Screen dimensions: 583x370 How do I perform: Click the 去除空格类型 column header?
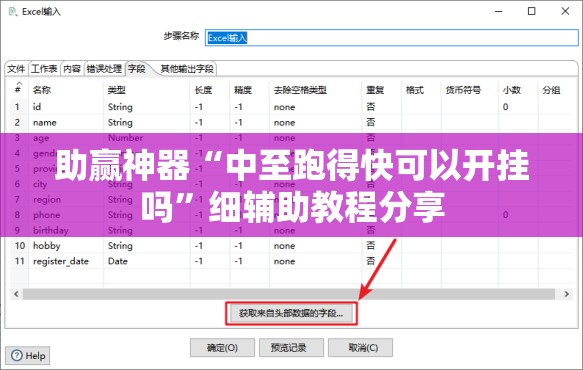pos(300,90)
